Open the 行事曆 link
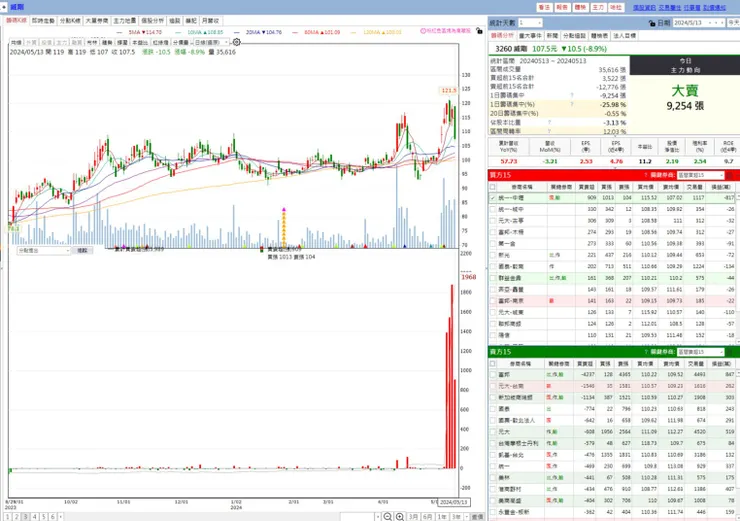The image size is (740, 521). (692, 8)
